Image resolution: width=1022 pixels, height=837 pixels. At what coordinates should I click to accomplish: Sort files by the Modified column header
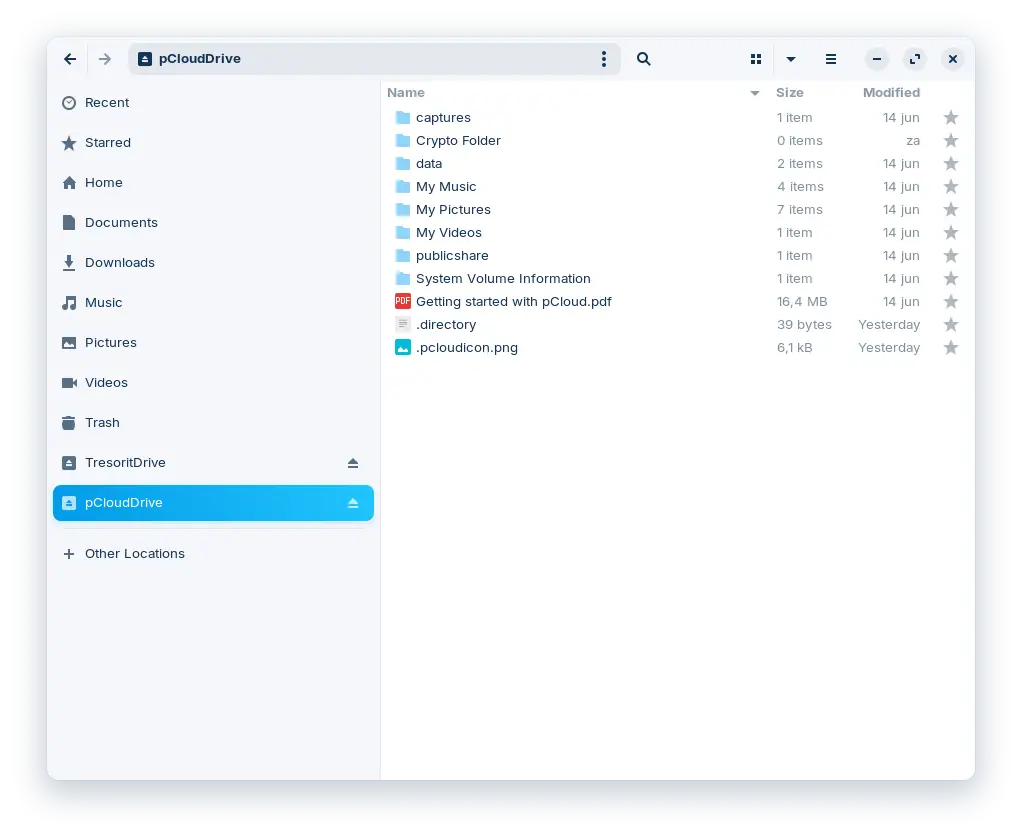coord(891,93)
